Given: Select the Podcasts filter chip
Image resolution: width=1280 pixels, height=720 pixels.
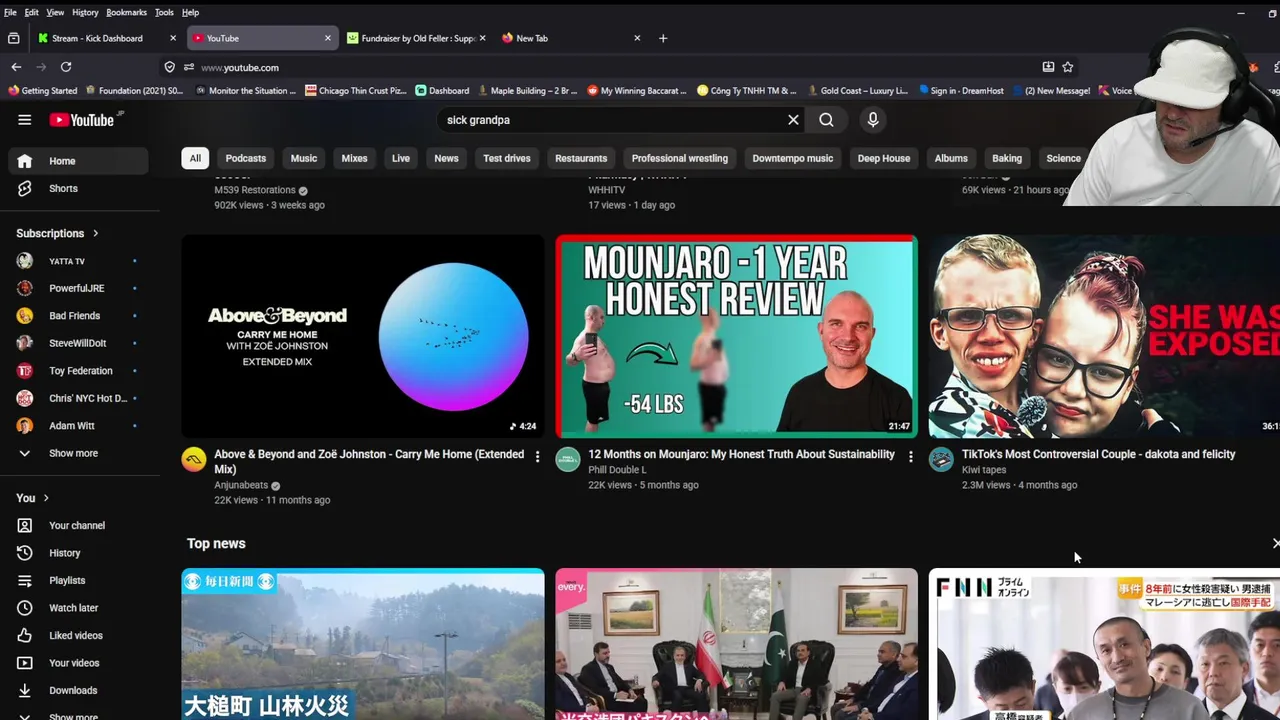Looking at the screenshot, I should click(246, 158).
